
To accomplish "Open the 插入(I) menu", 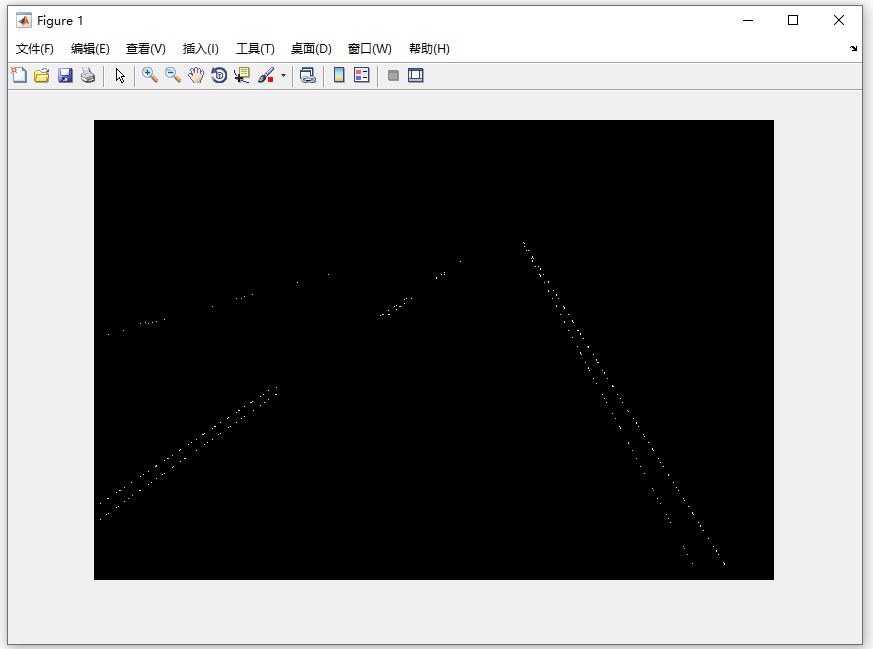I will [x=200, y=49].
